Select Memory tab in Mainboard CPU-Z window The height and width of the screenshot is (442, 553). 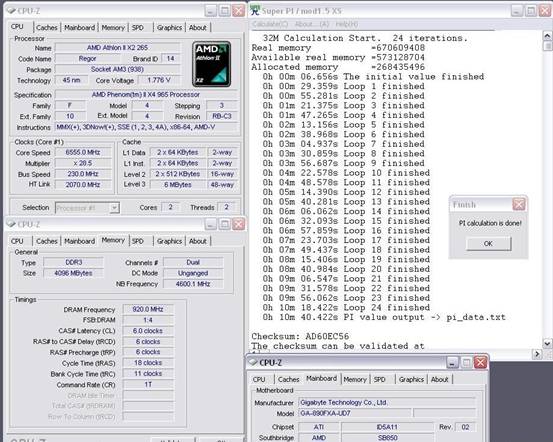[355, 380]
